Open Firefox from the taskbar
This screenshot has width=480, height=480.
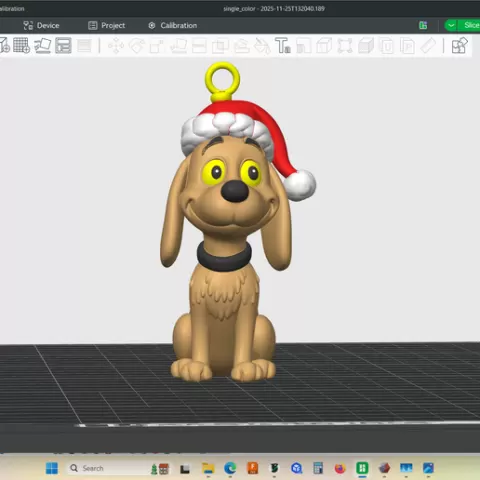[340, 468]
